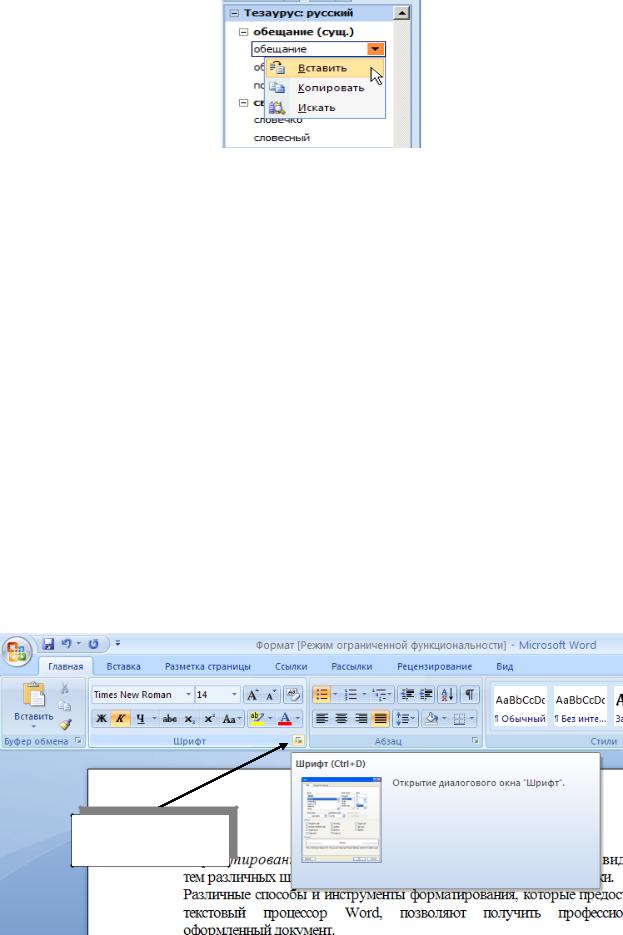Click the Office button
Image resolution: width=623 pixels, height=935 pixels.
[x=16, y=651]
